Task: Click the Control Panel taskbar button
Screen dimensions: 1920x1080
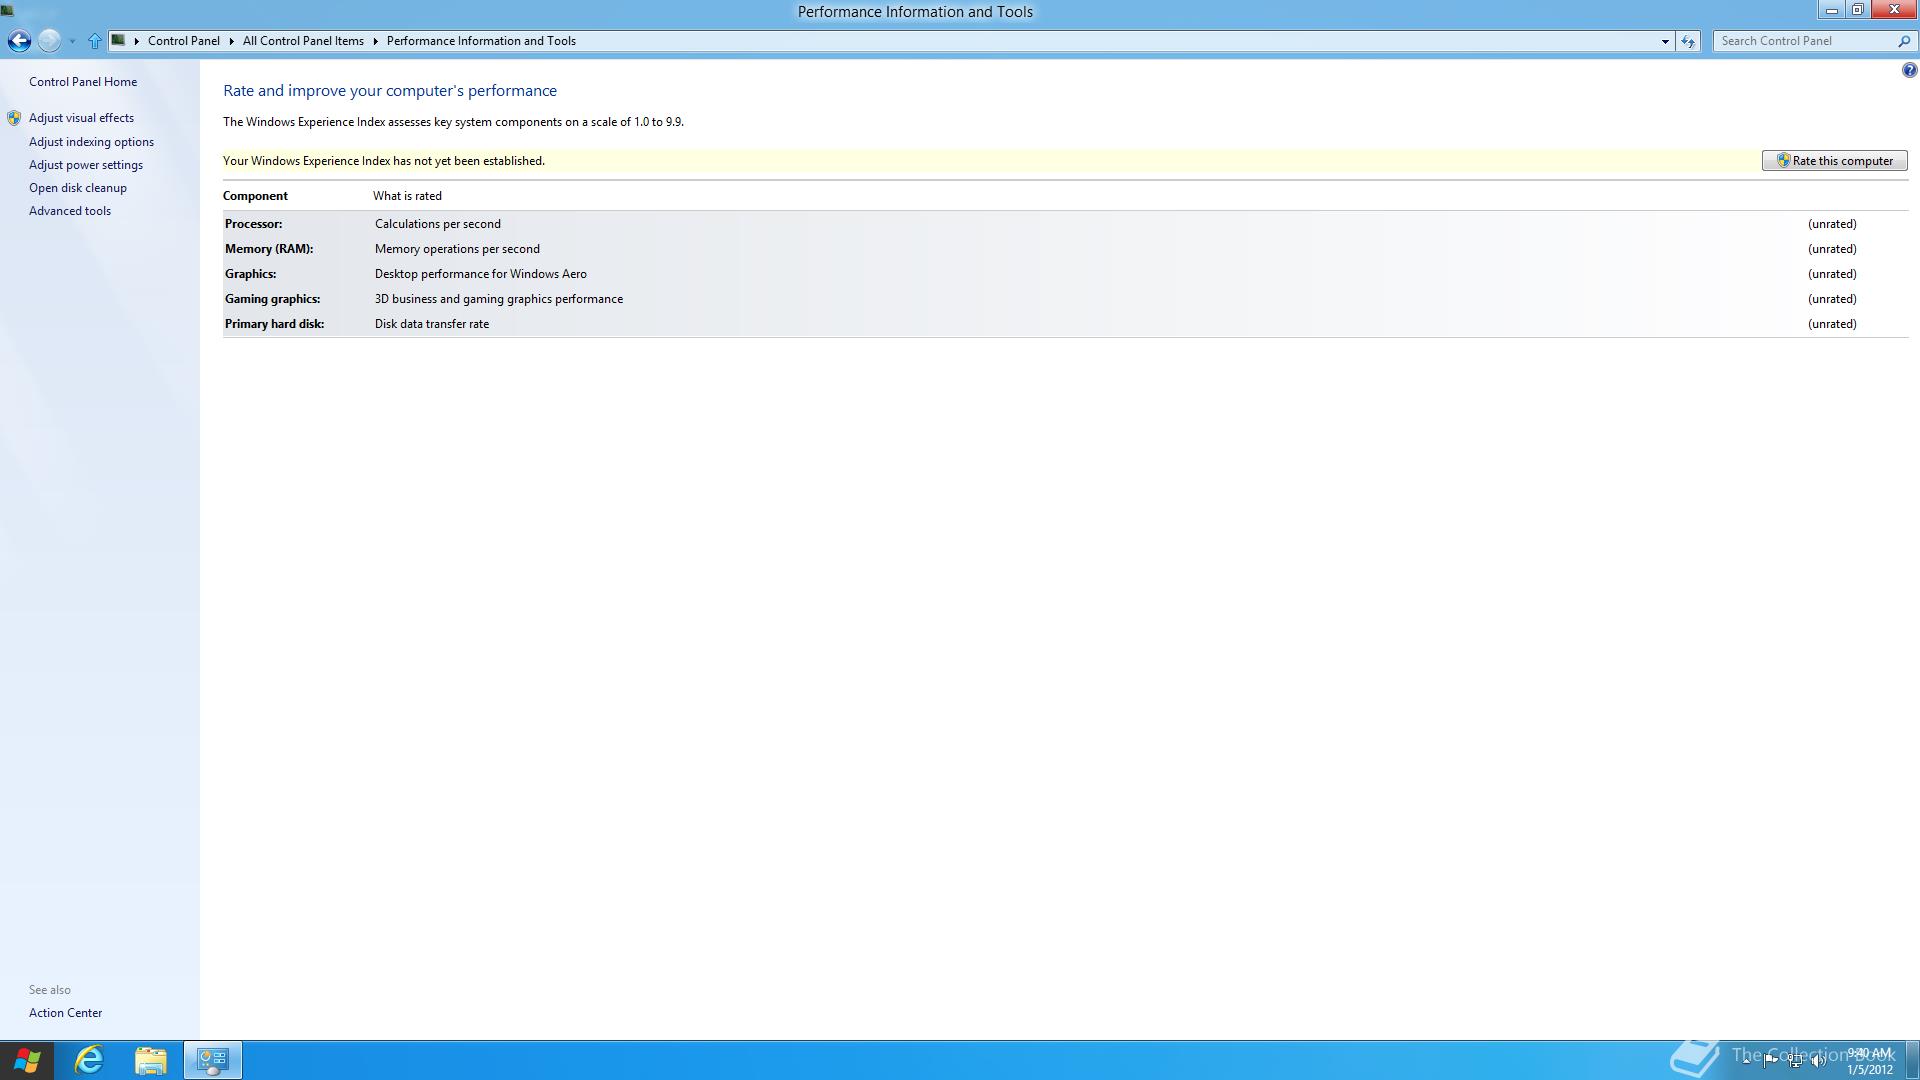Action: tap(212, 1060)
